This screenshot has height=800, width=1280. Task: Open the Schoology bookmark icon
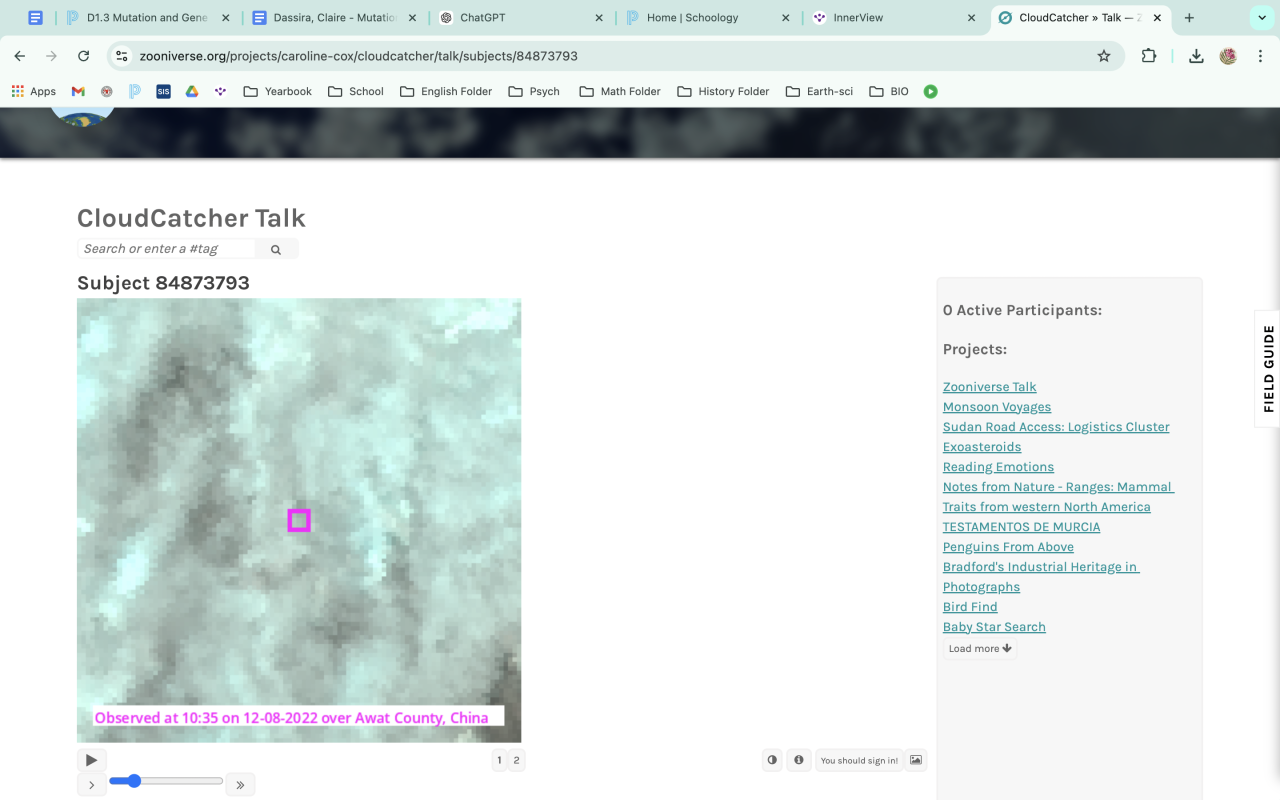point(135,91)
